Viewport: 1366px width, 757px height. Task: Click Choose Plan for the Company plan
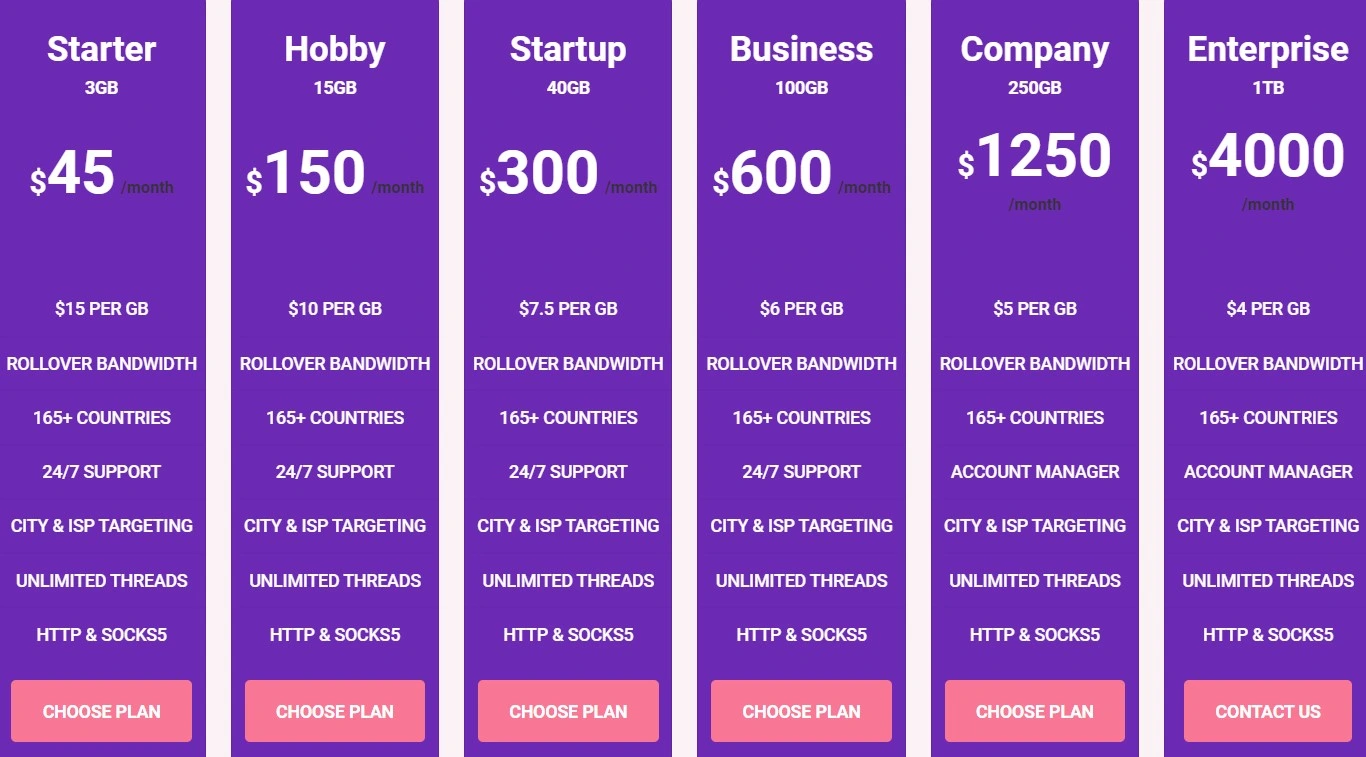(x=1034, y=711)
